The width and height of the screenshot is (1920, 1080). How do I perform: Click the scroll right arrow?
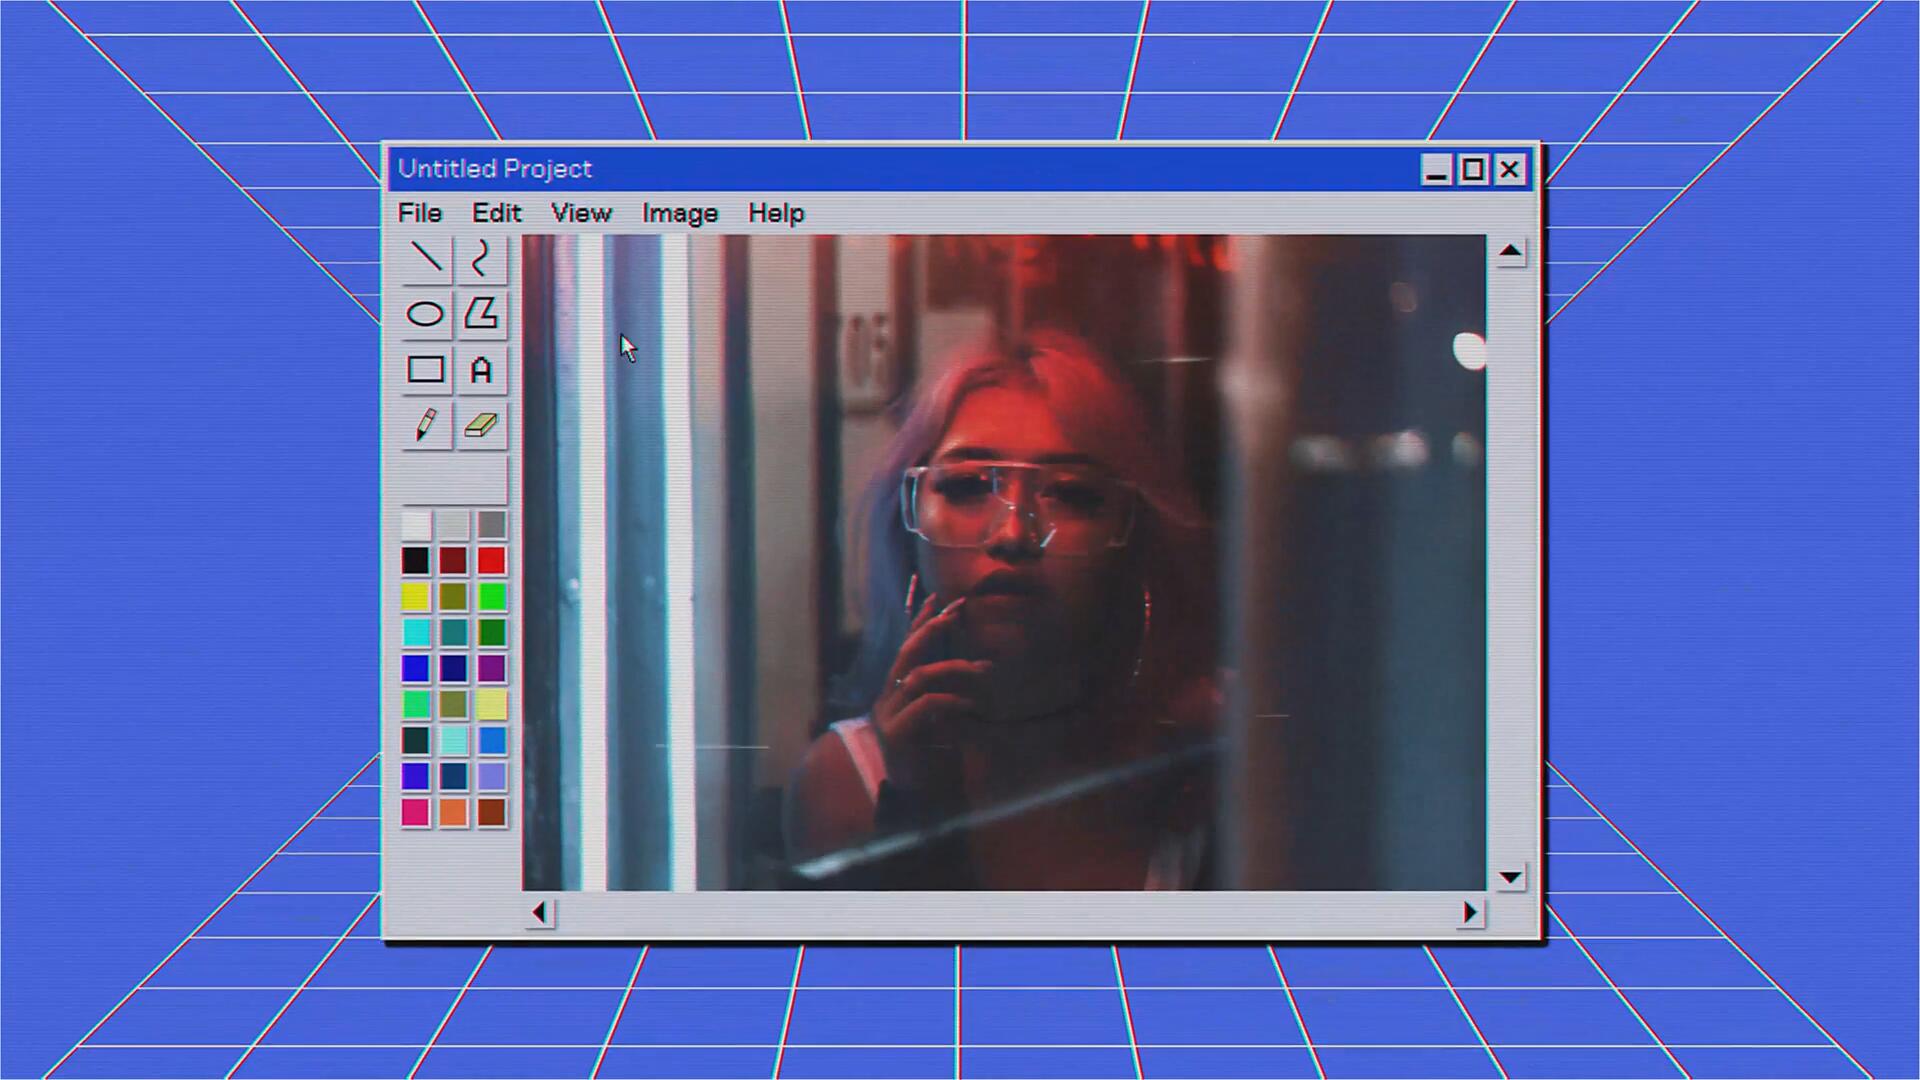coord(1469,912)
